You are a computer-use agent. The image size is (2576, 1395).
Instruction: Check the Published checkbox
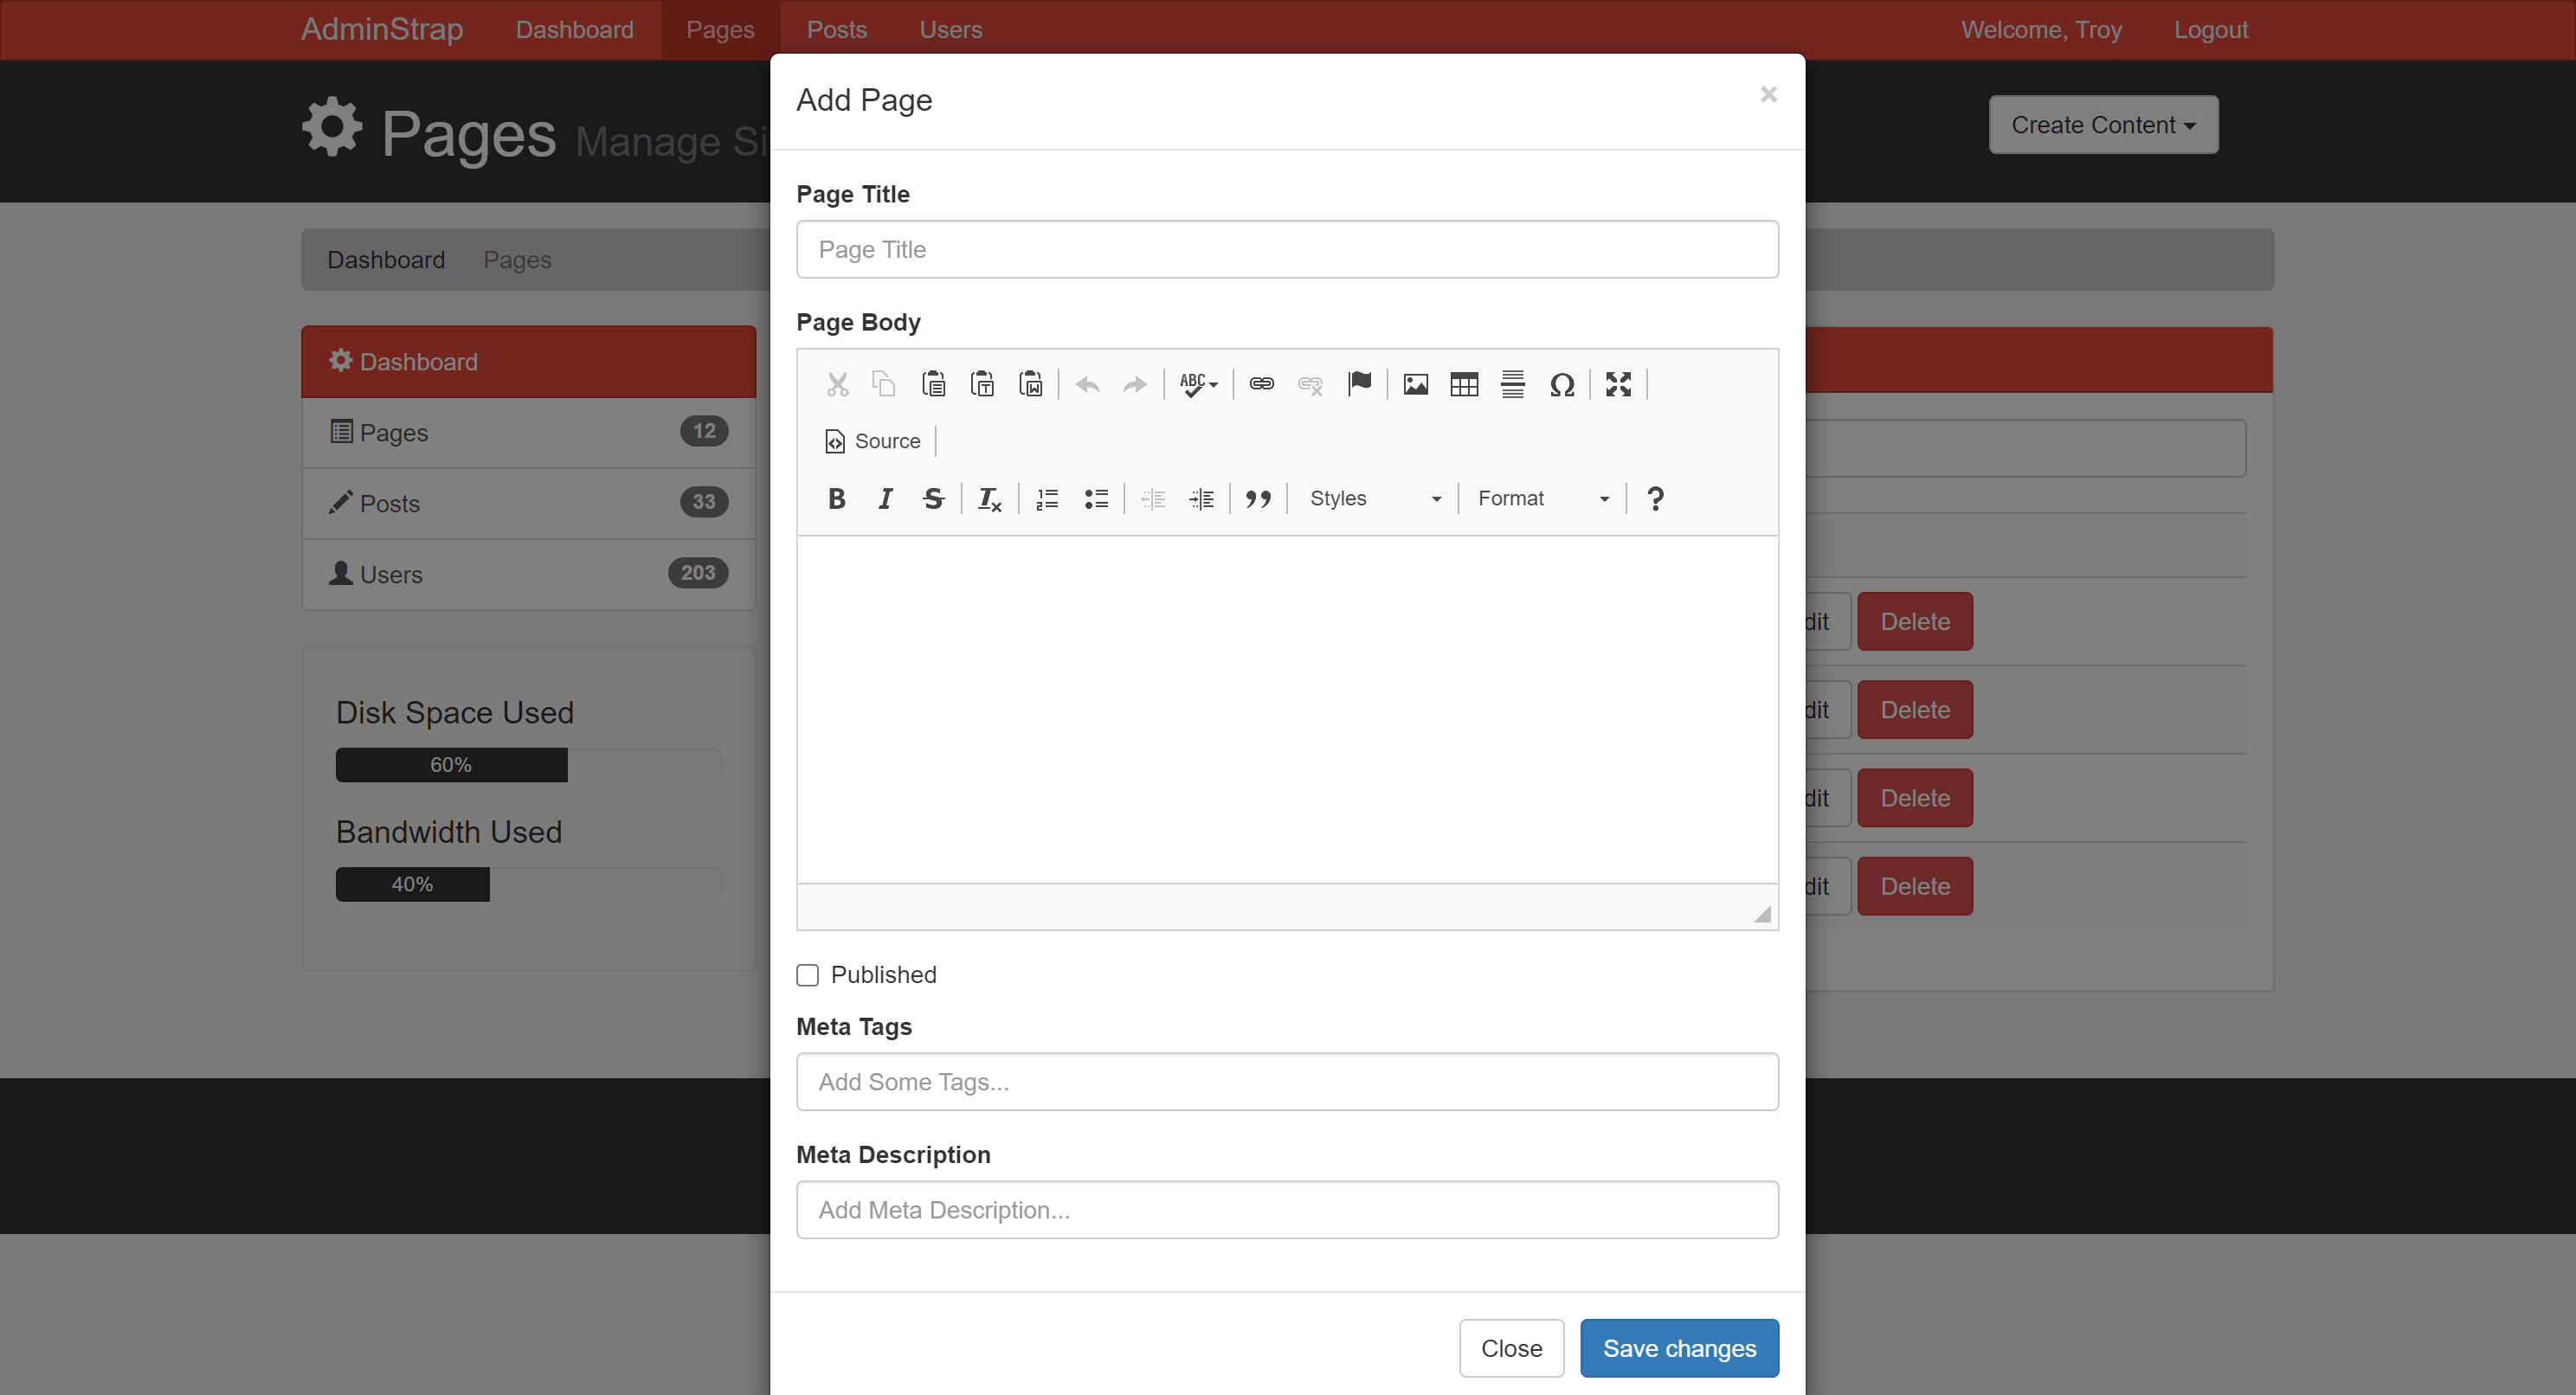tap(808, 975)
